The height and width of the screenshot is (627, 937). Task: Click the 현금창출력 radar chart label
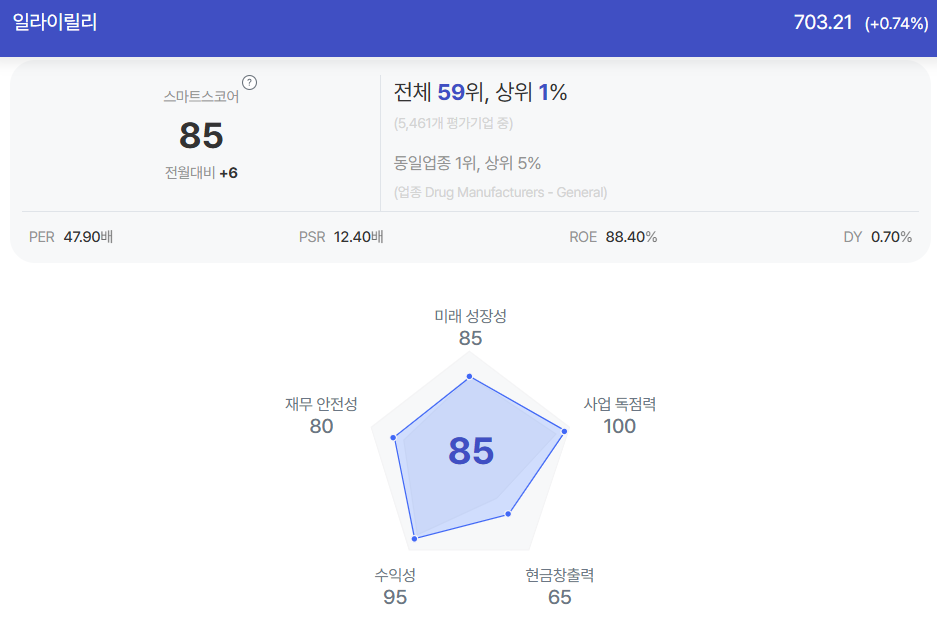559,574
